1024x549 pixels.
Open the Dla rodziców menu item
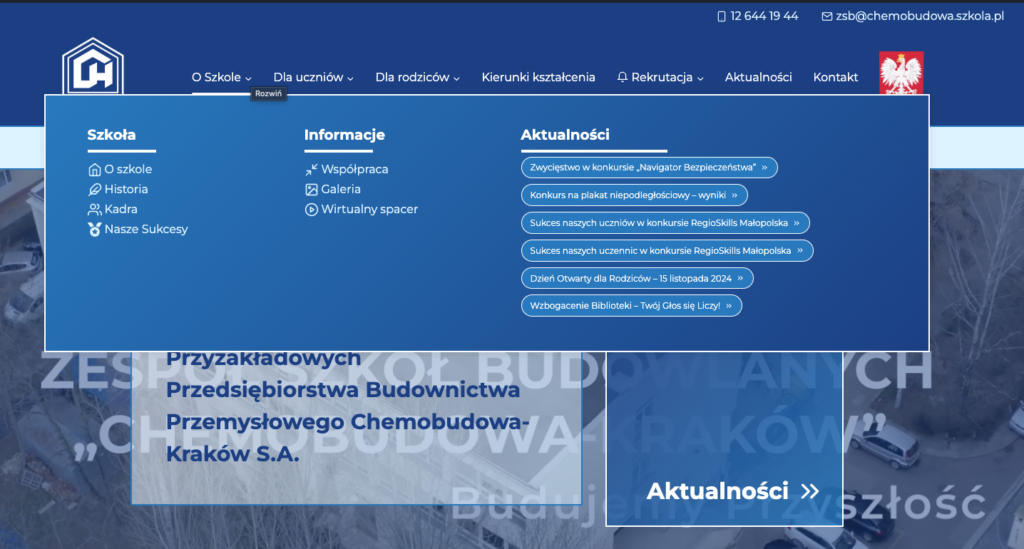[412, 77]
